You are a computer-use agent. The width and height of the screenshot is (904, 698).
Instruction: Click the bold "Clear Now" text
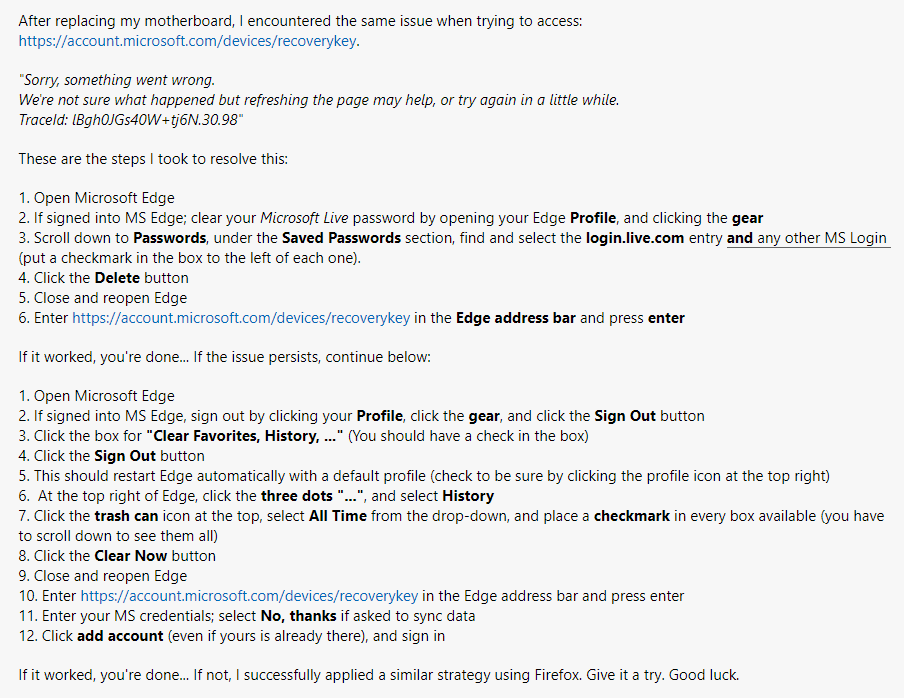click(131, 556)
